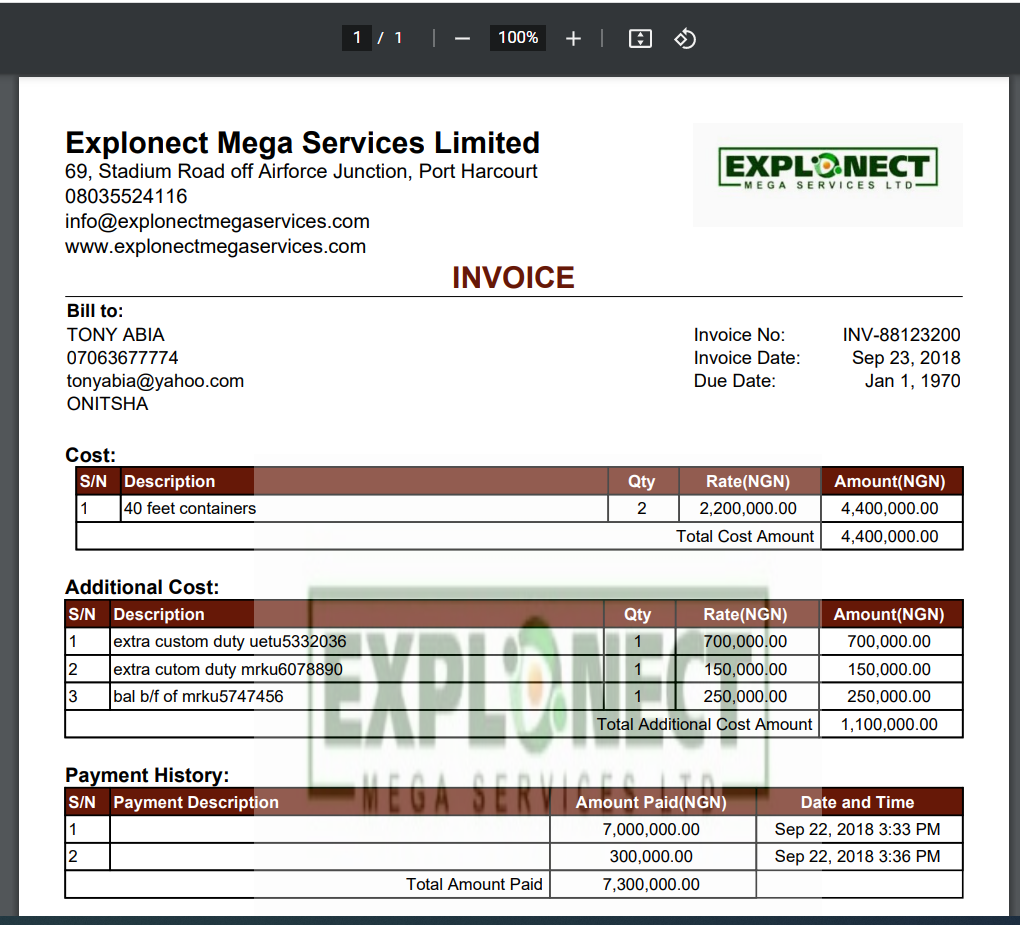
Task: Select the 'extra custom duty uetu5332036' row
Action: pos(230,641)
